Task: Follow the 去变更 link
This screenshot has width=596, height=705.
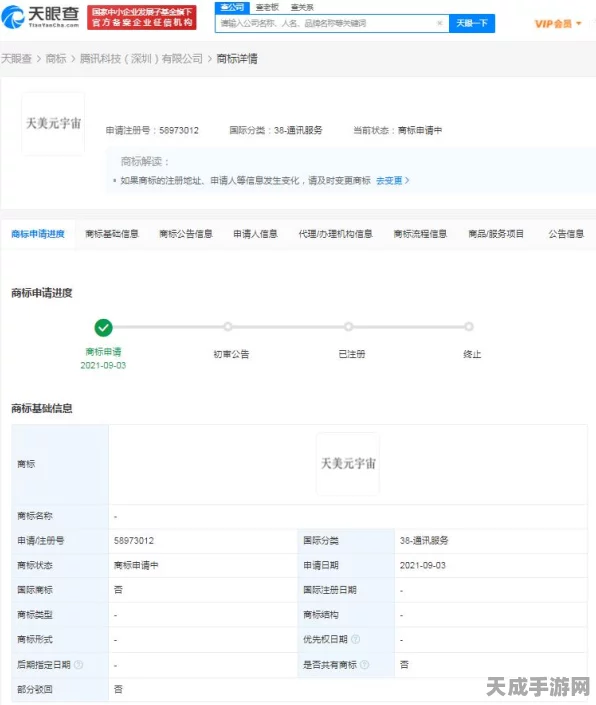Action: pyautogui.click(x=392, y=180)
